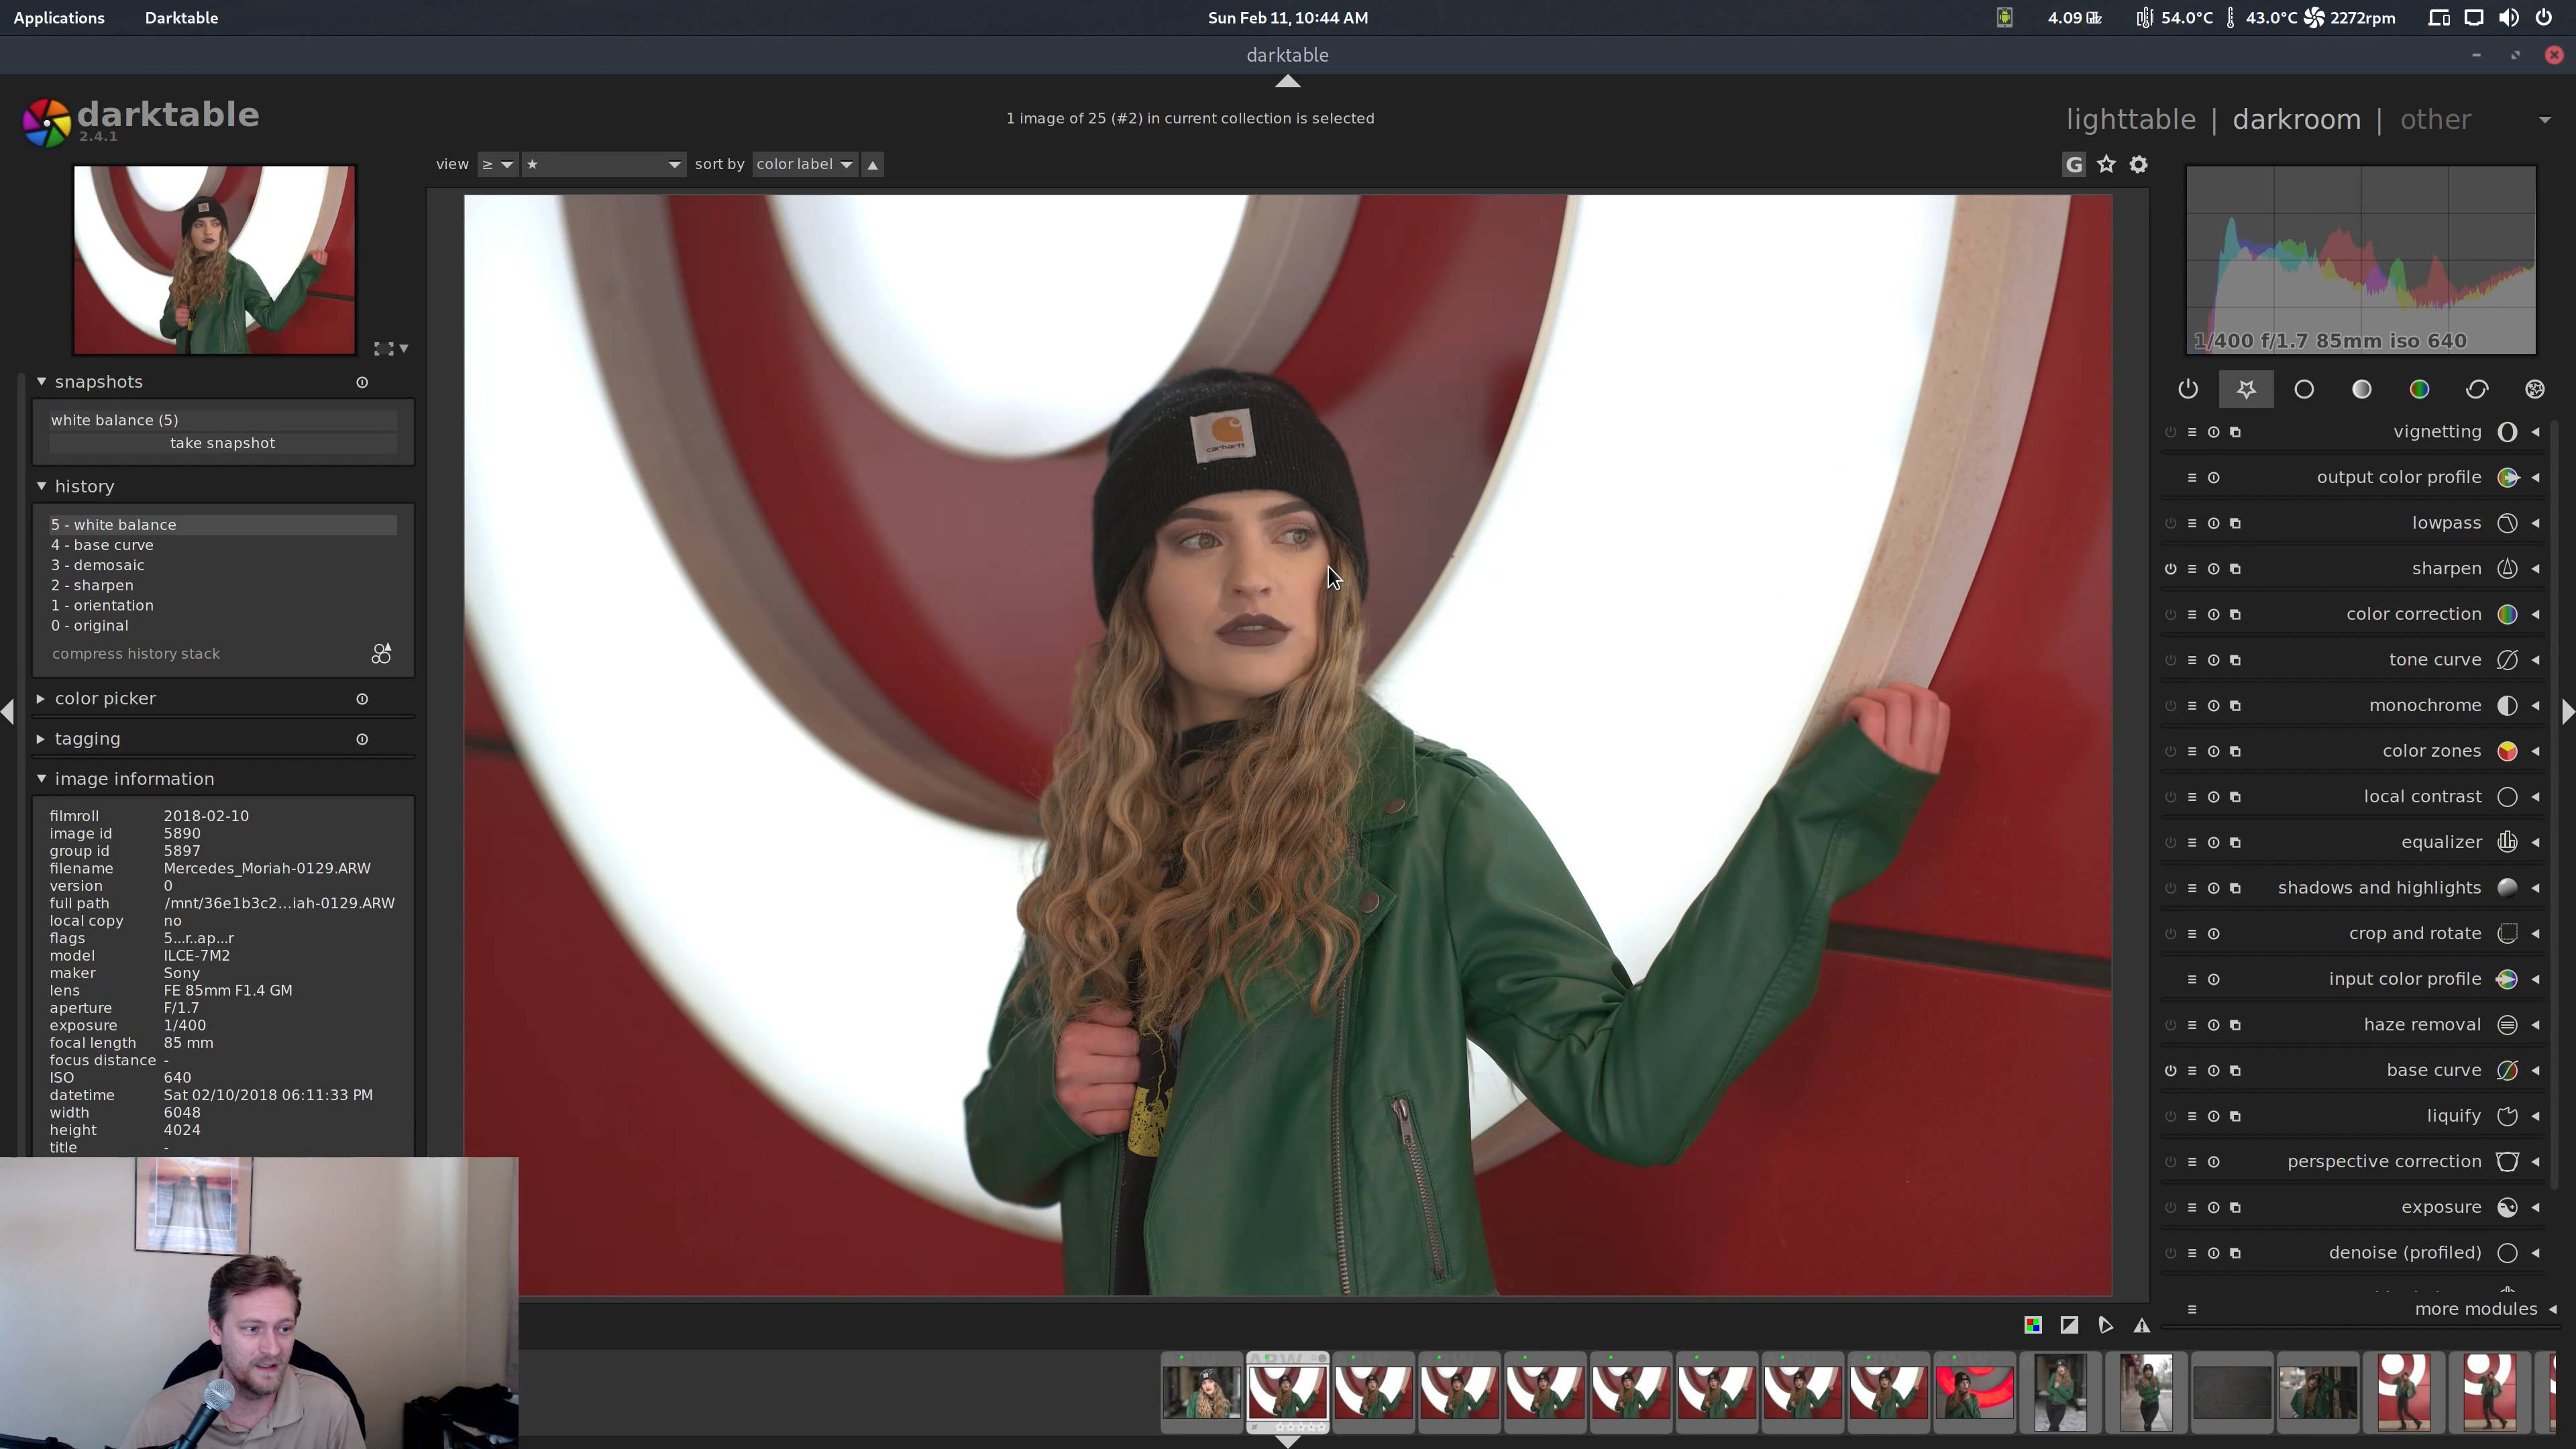Turn off the sharpen module power switch
Viewport: 2576px width, 1449px height.
(x=2170, y=569)
